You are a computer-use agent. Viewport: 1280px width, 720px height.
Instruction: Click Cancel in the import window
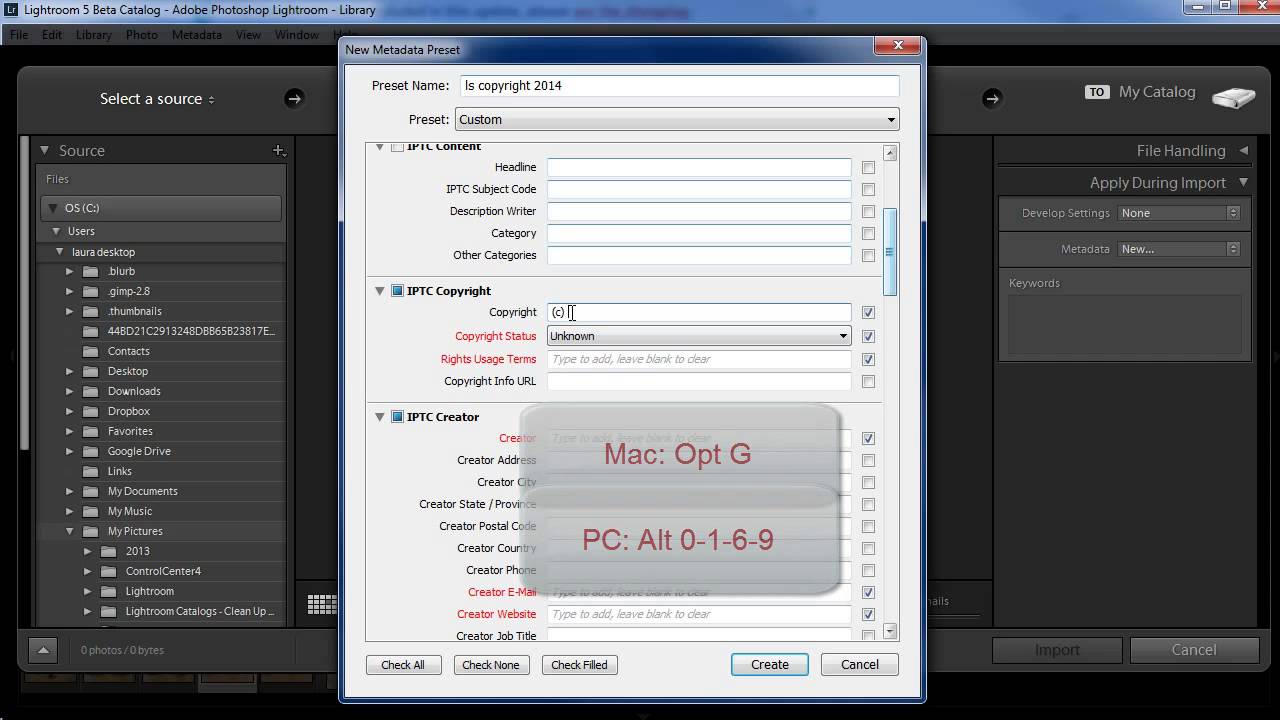[x=1194, y=650]
